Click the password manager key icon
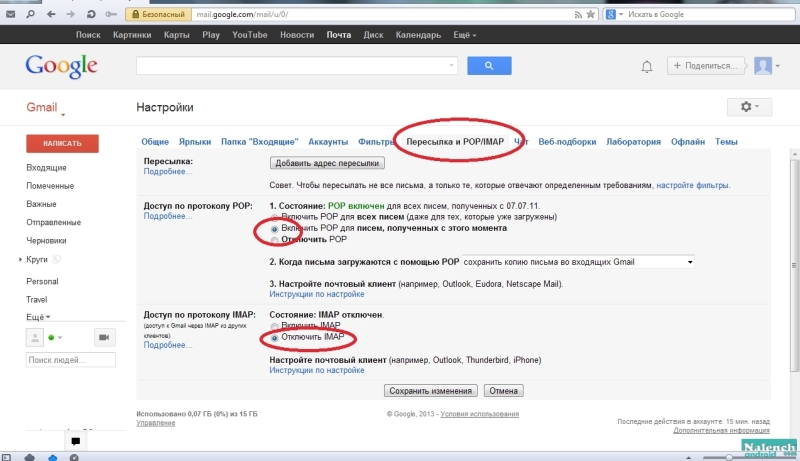Image resolution: width=800 pixels, height=461 pixels. pyautogui.click(x=111, y=14)
